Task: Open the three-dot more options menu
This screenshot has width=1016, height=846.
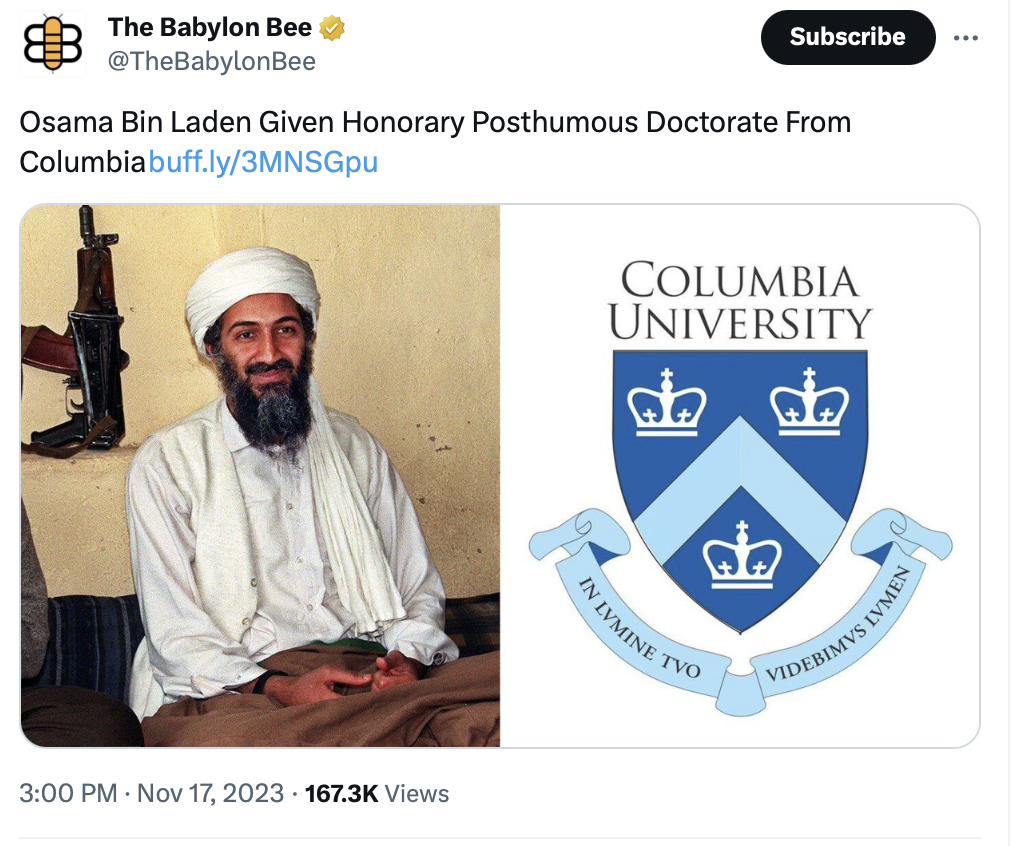Action: [965, 38]
